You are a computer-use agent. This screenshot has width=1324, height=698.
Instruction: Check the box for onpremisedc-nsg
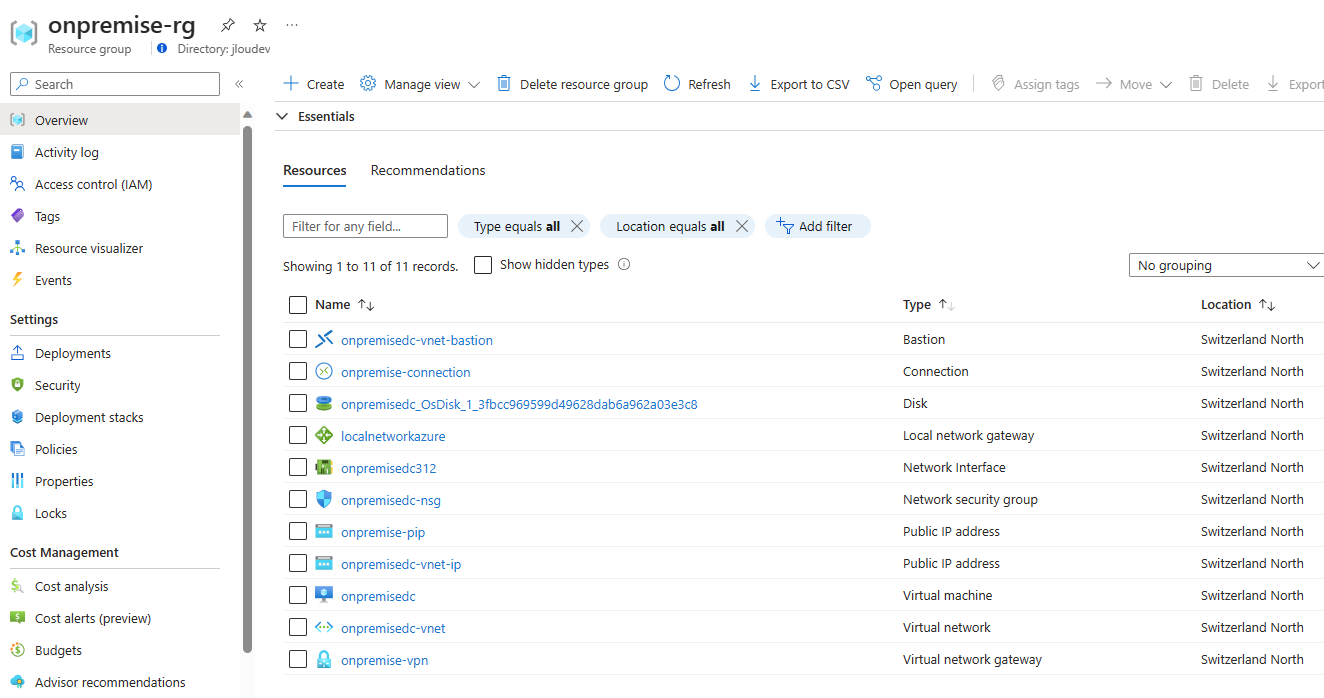coord(298,500)
